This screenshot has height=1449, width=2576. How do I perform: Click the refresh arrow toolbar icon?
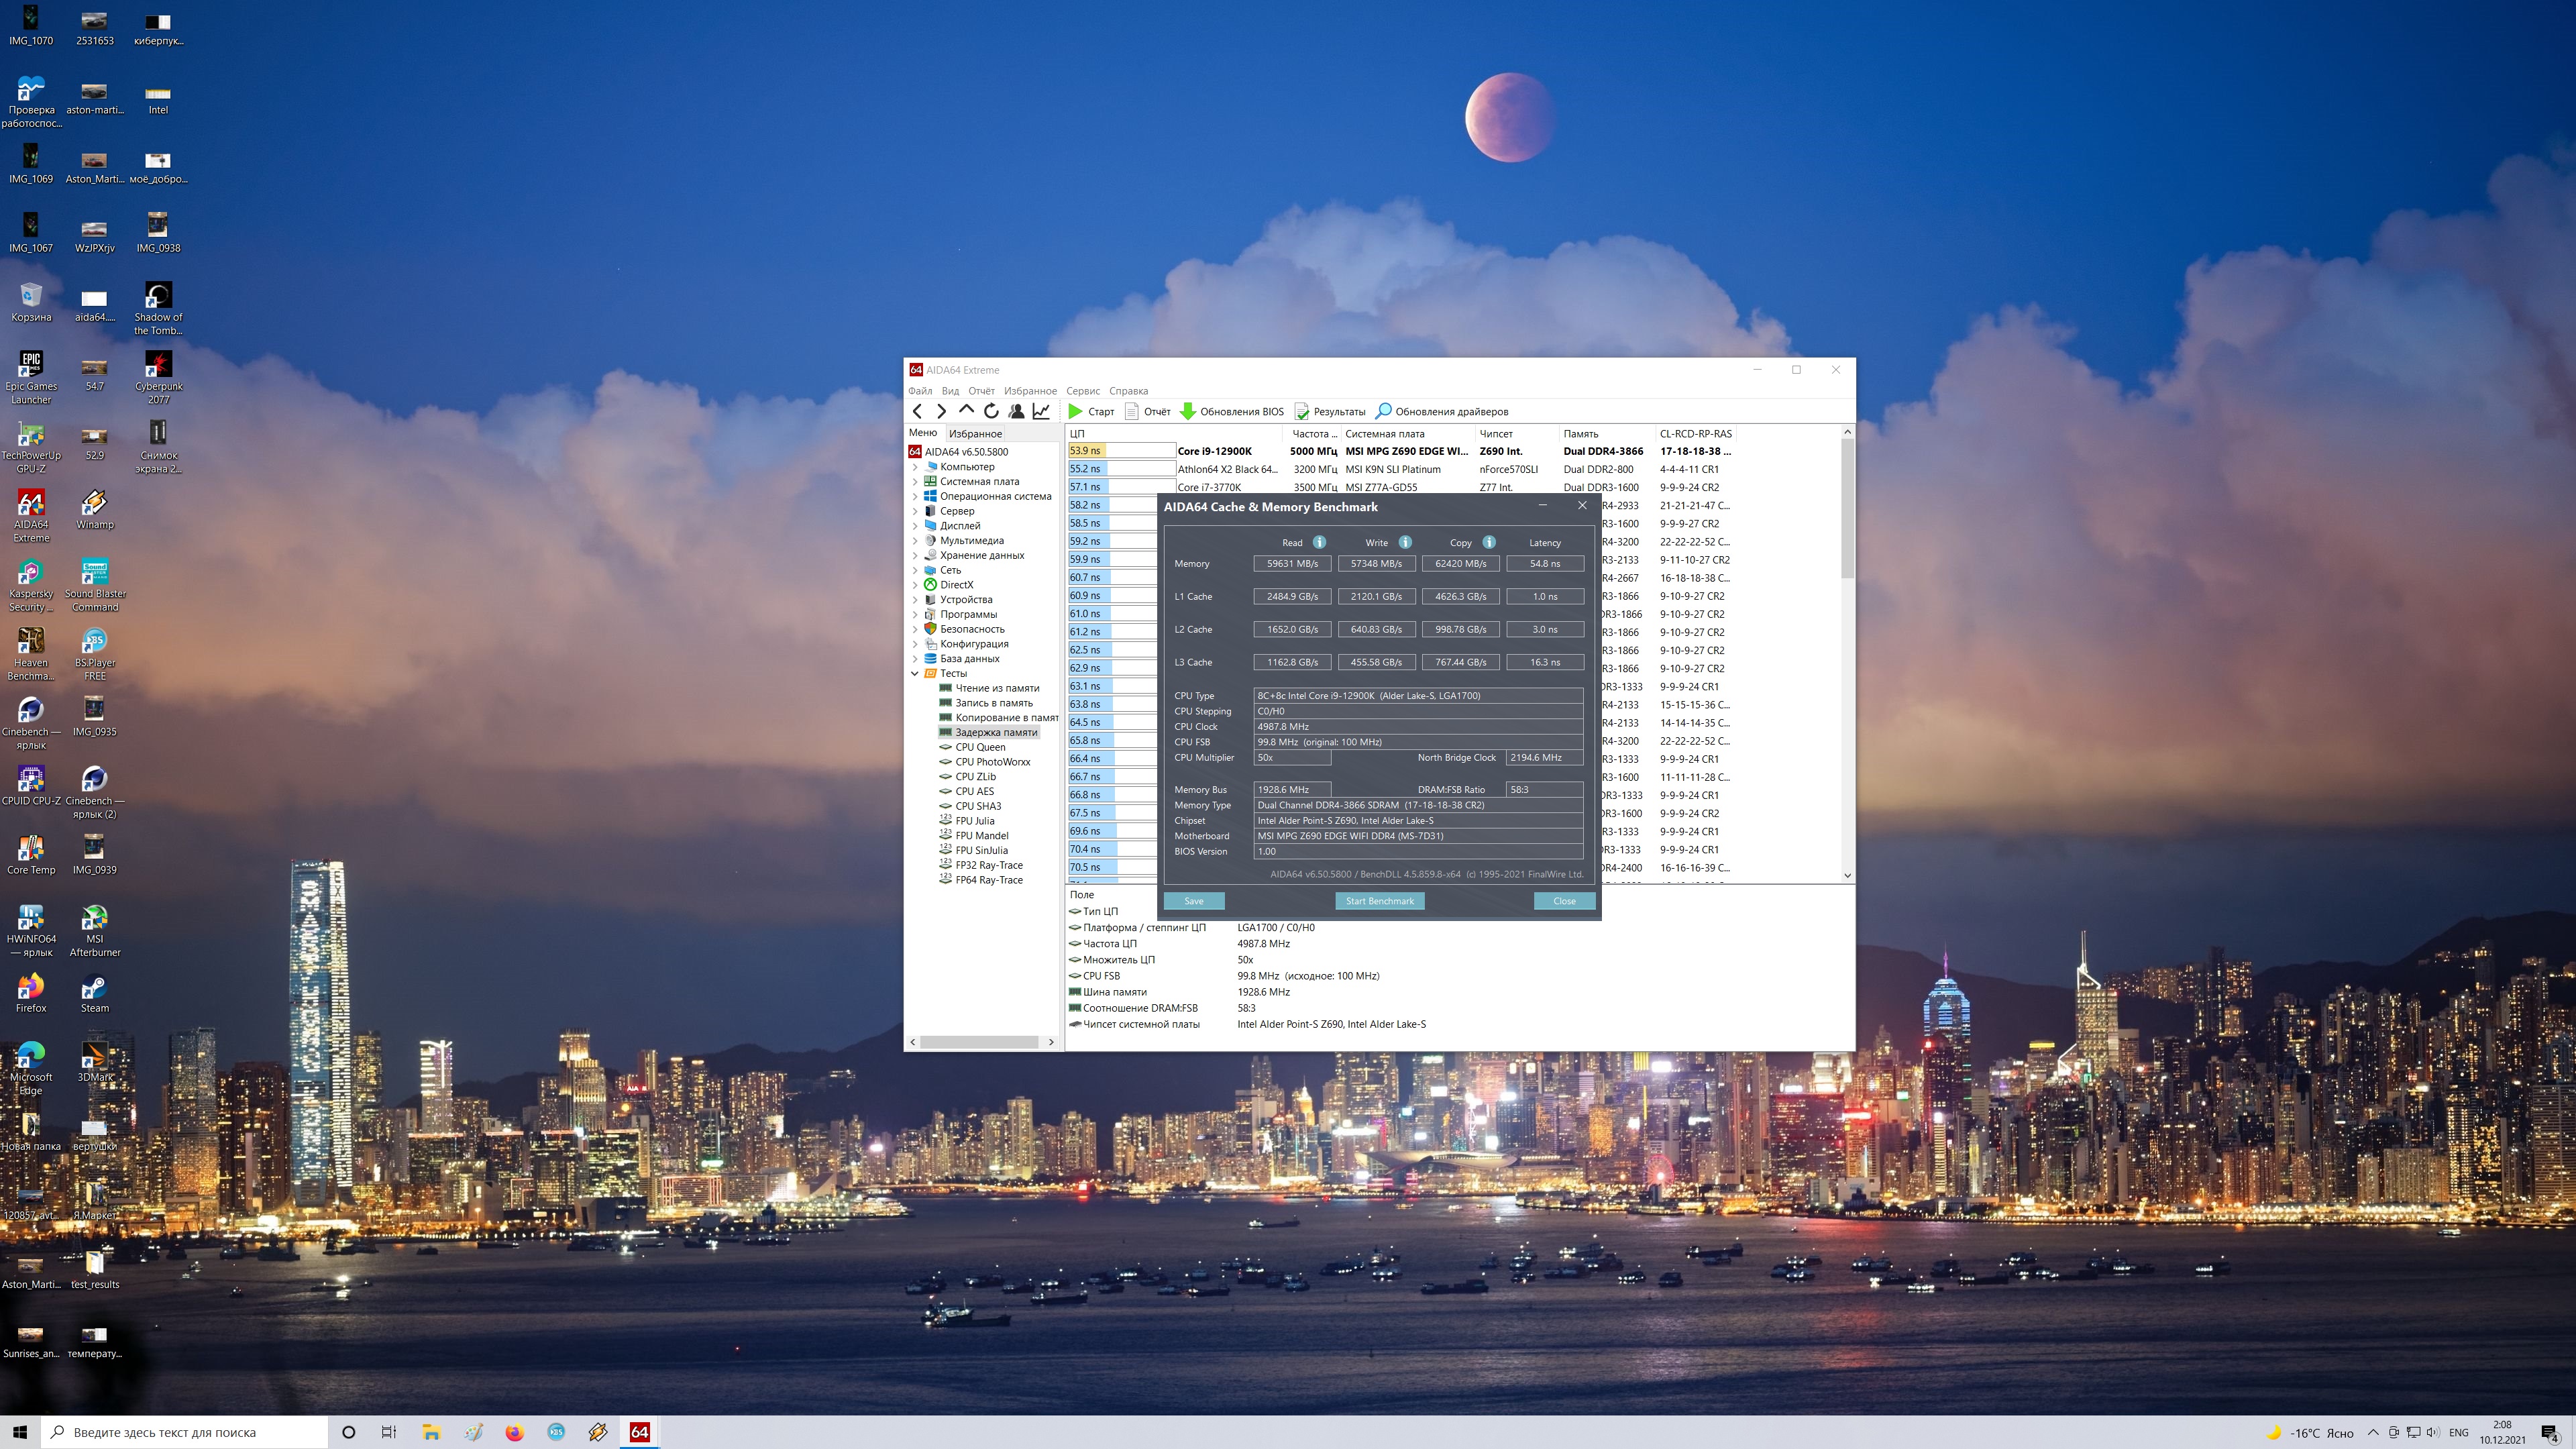coord(991,411)
